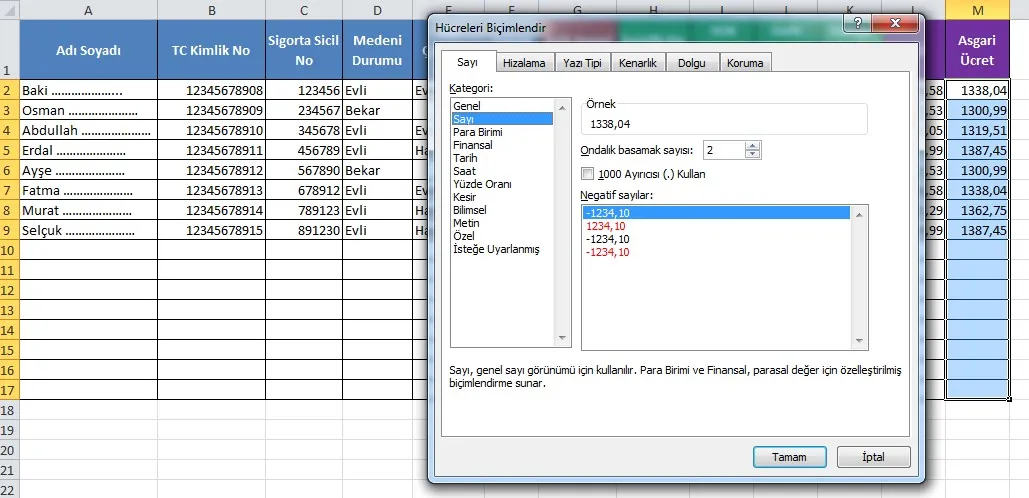Decrease decimal places with down spinner arrow
The image size is (1029, 498).
[753, 155]
